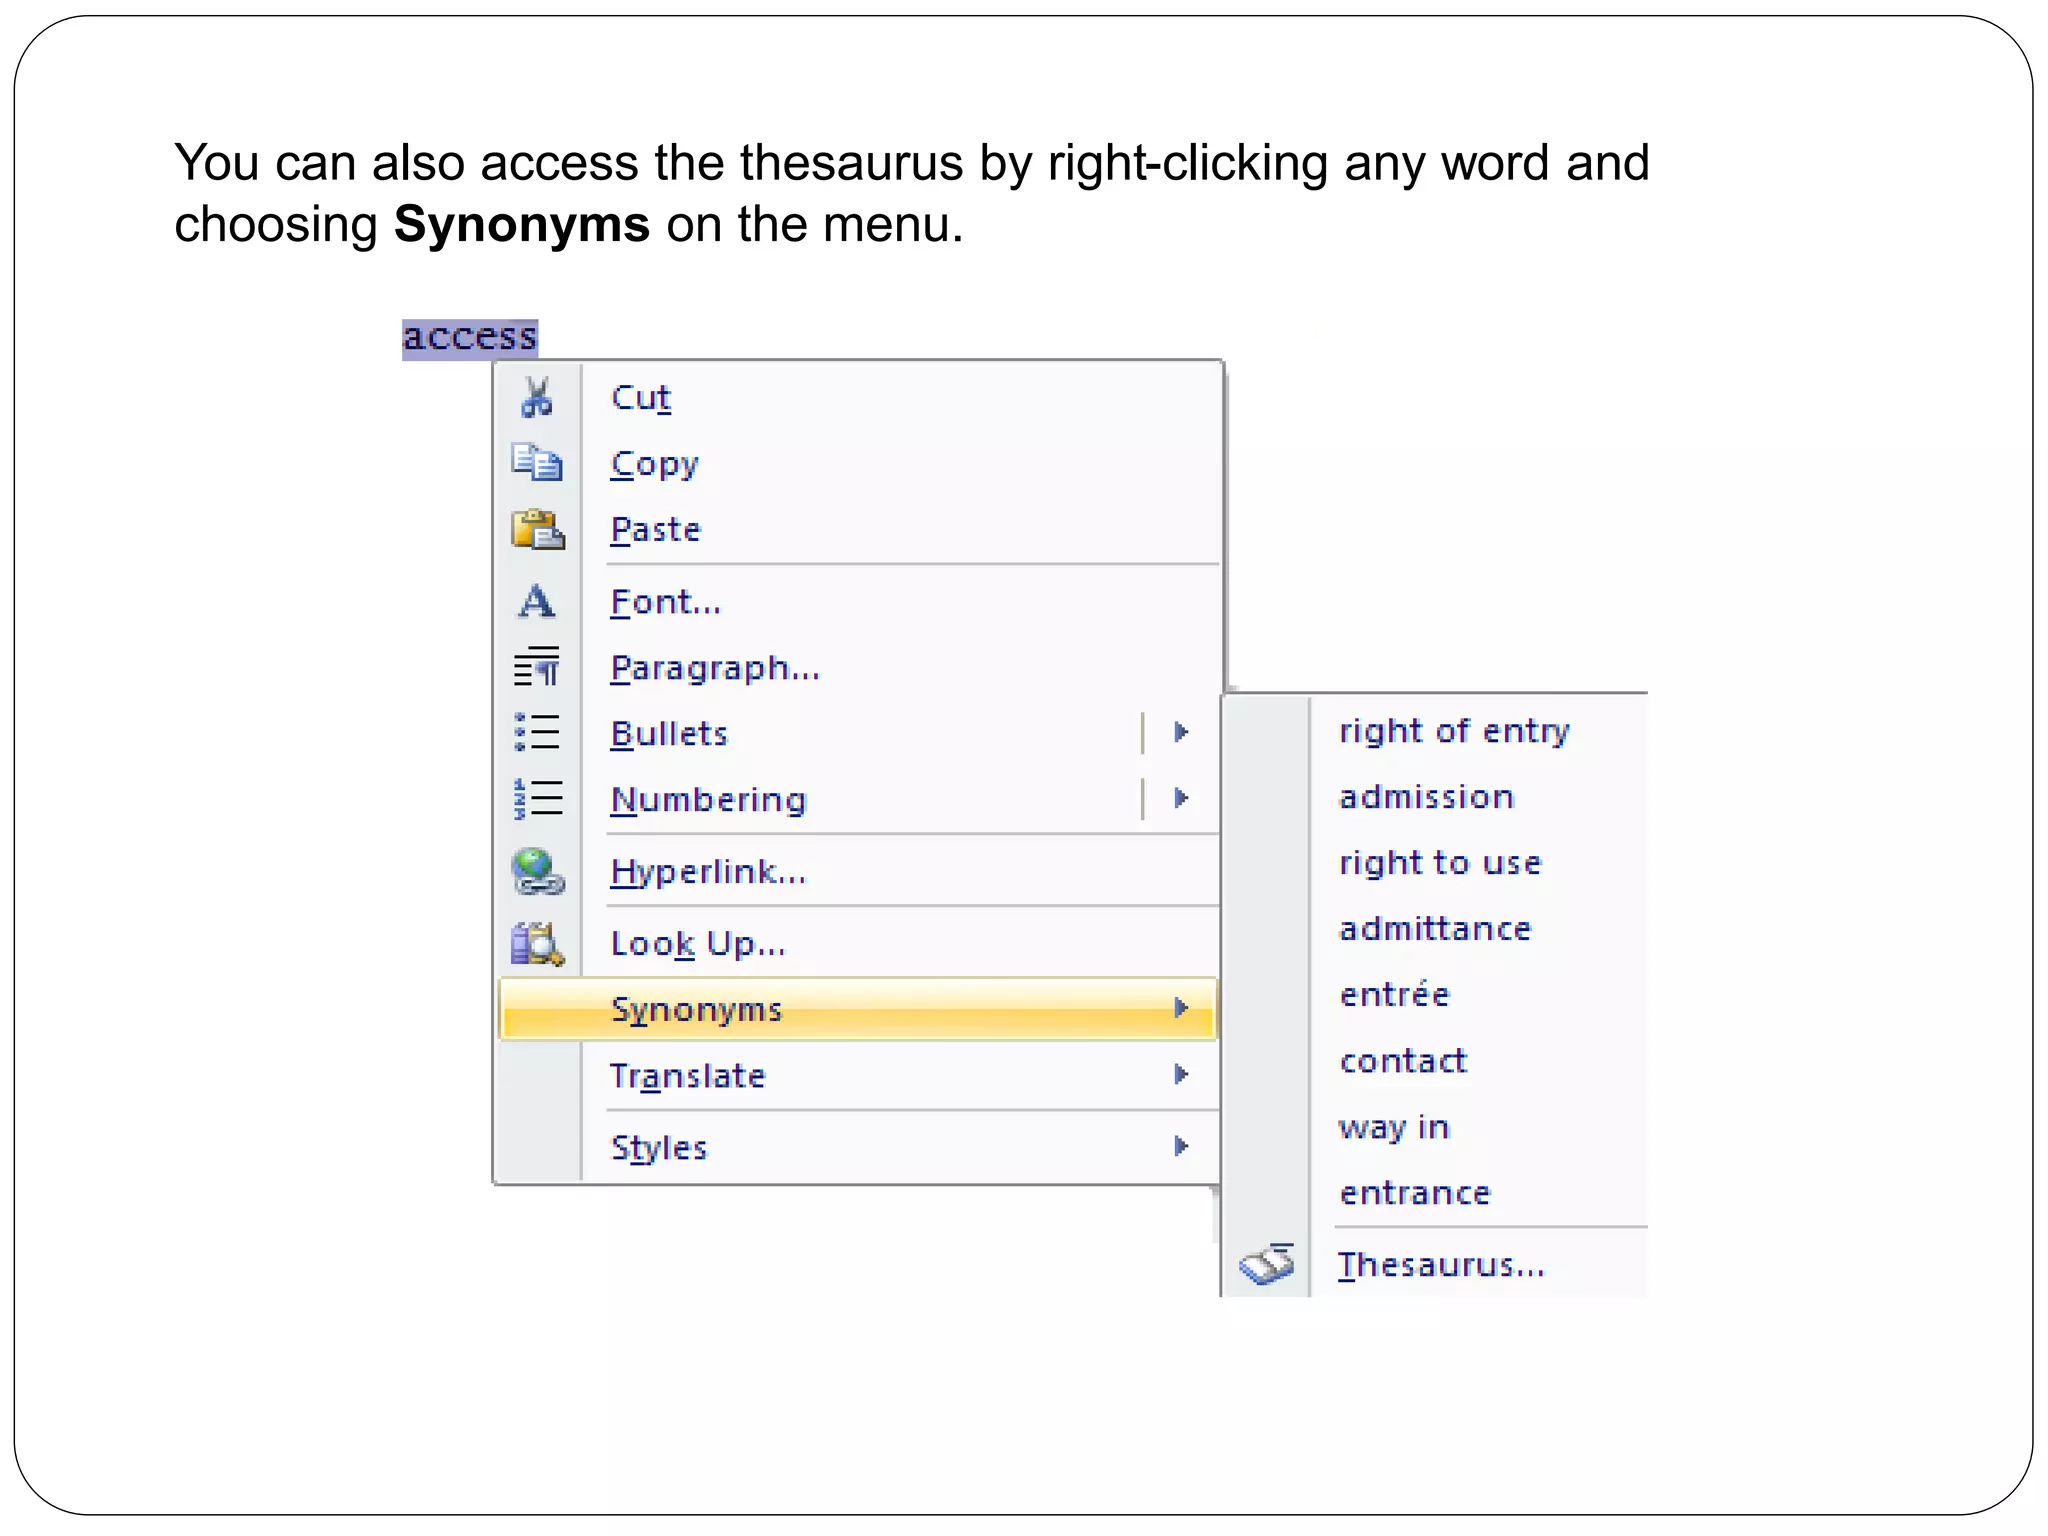
Task: Select the Numbering menu entry
Action: (x=858, y=799)
